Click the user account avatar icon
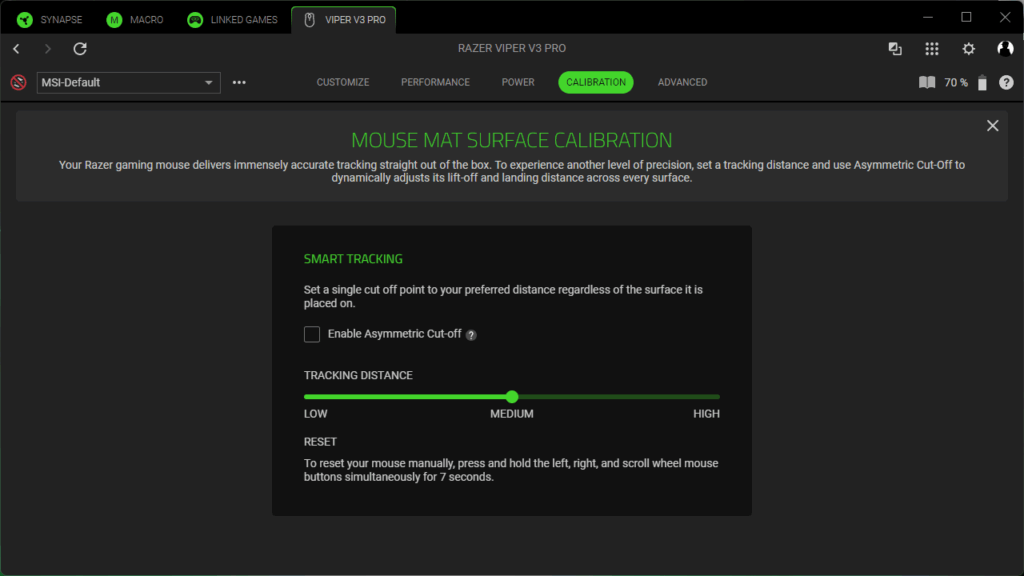The height and width of the screenshot is (576, 1024). point(1005,49)
